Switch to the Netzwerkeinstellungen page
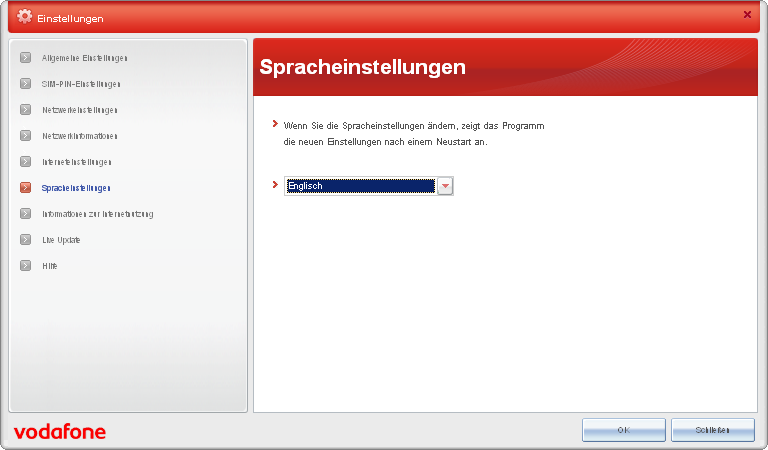This screenshot has height=450, width=768. (x=80, y=110)
